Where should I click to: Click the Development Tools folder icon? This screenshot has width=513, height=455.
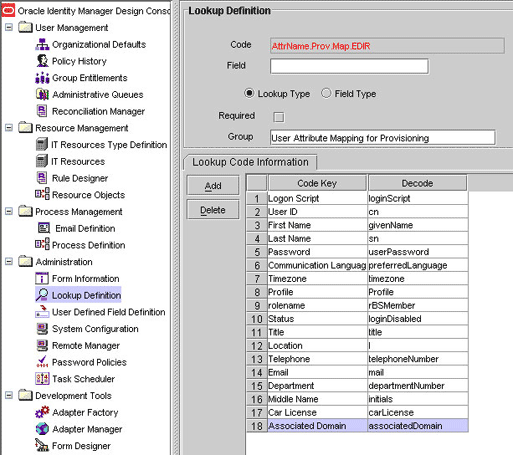click(x=25, y=395)
